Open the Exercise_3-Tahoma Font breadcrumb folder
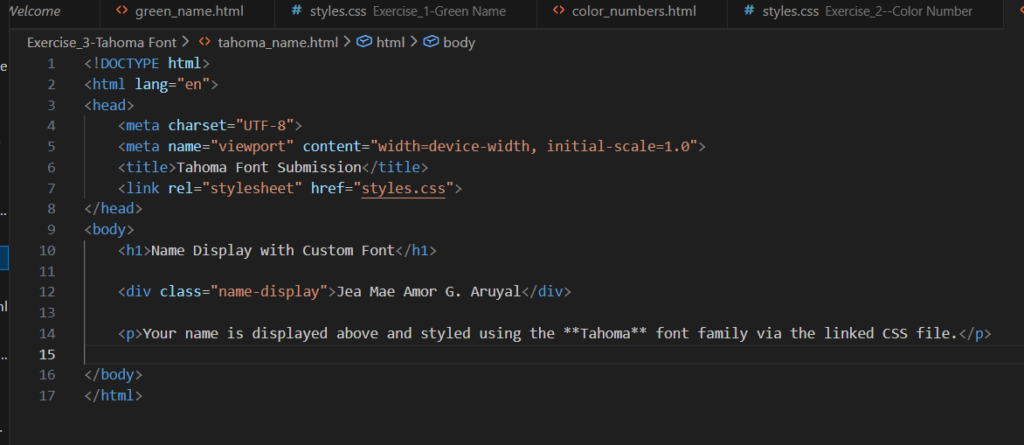This screenshot has width=1024, height=445. coord(102,43)
